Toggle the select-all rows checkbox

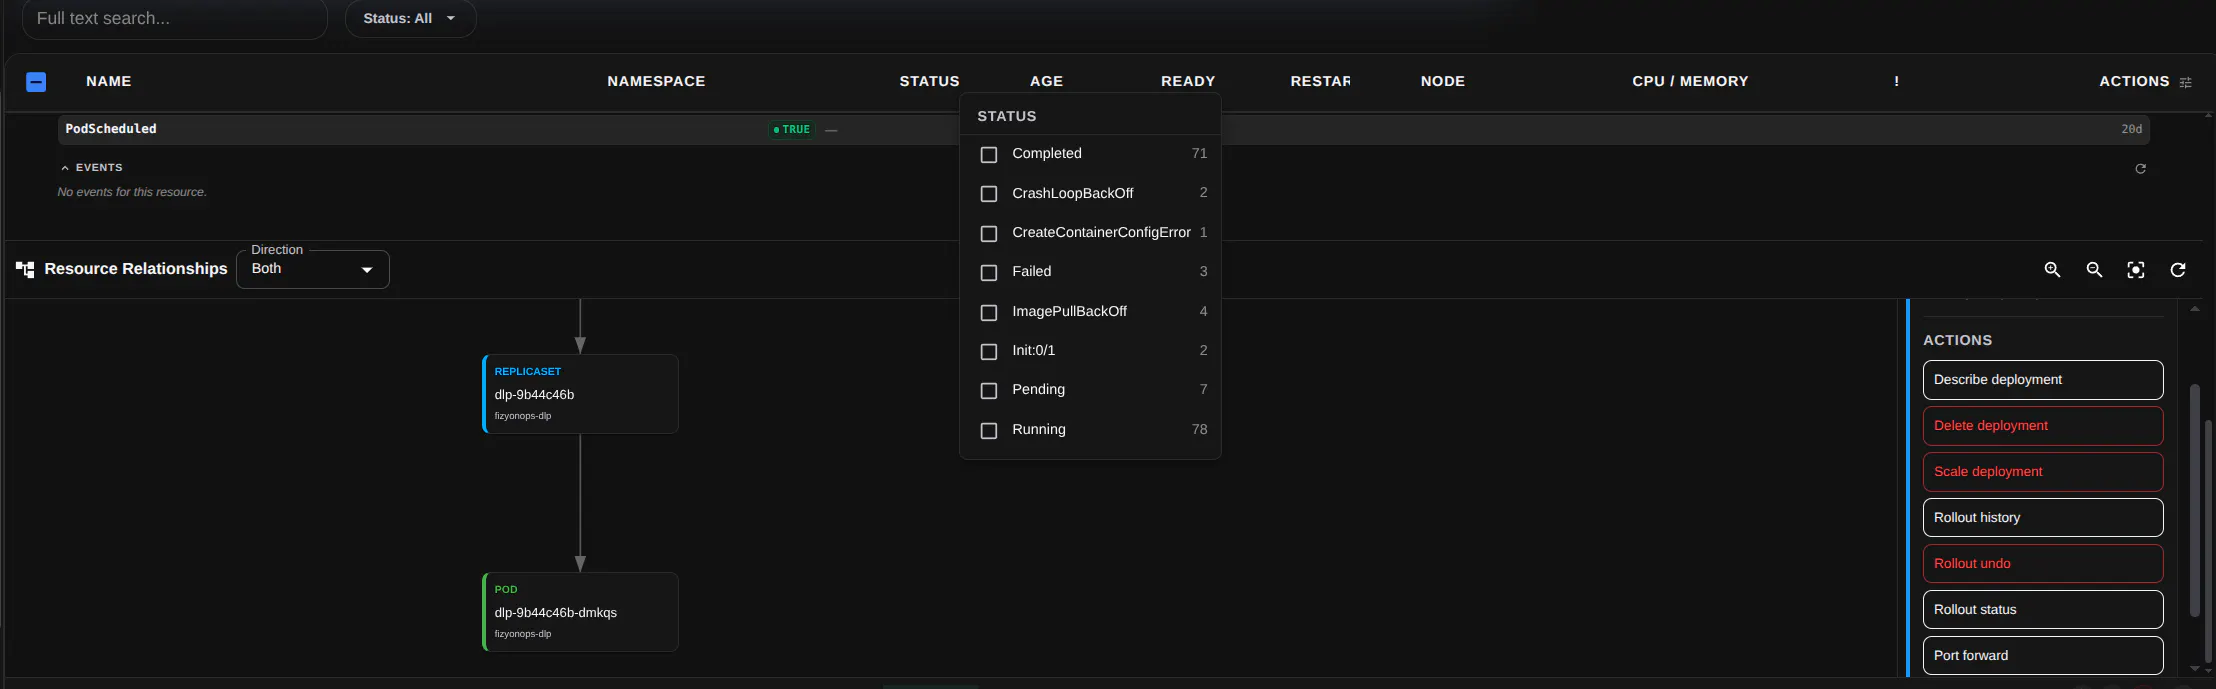pos(36,82)
